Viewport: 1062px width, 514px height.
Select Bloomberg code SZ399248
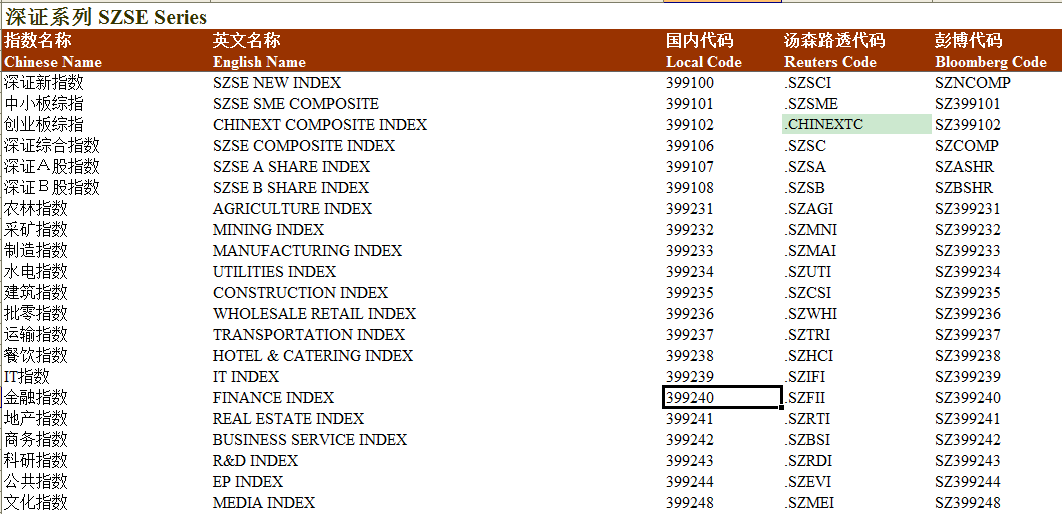(x=968, y=502)
